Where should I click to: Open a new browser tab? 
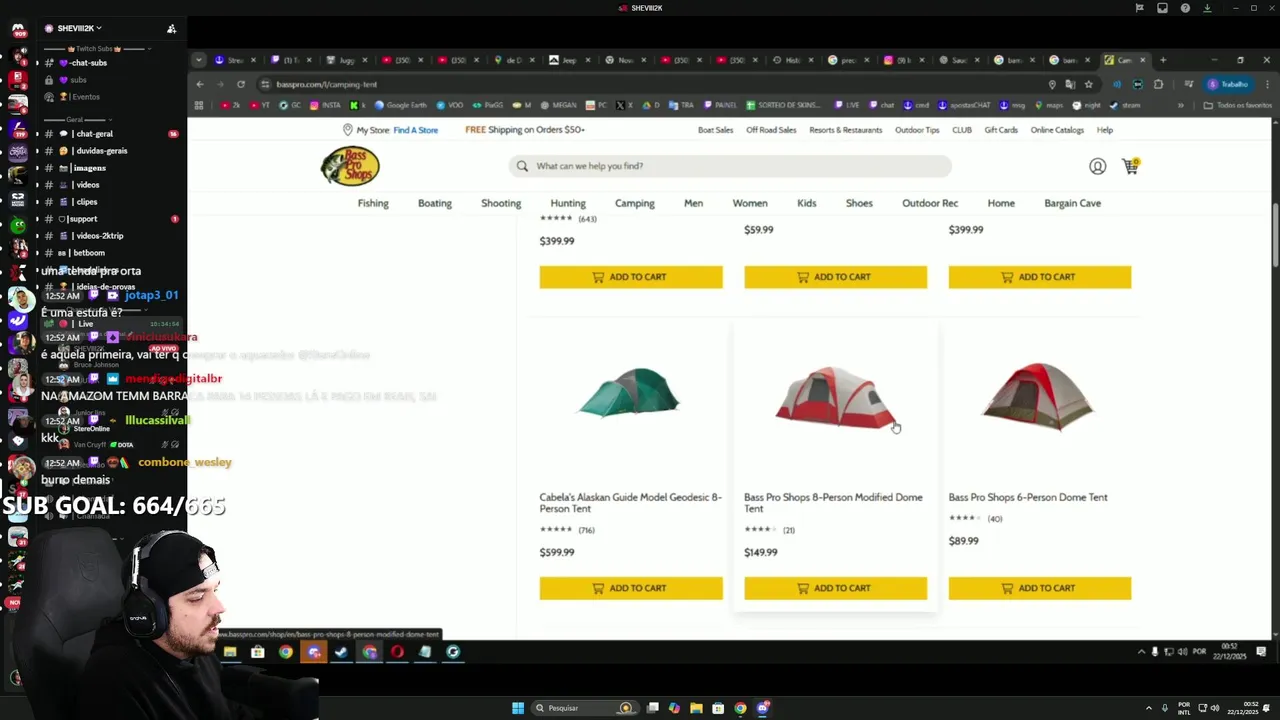click(x=1162, y=60)
